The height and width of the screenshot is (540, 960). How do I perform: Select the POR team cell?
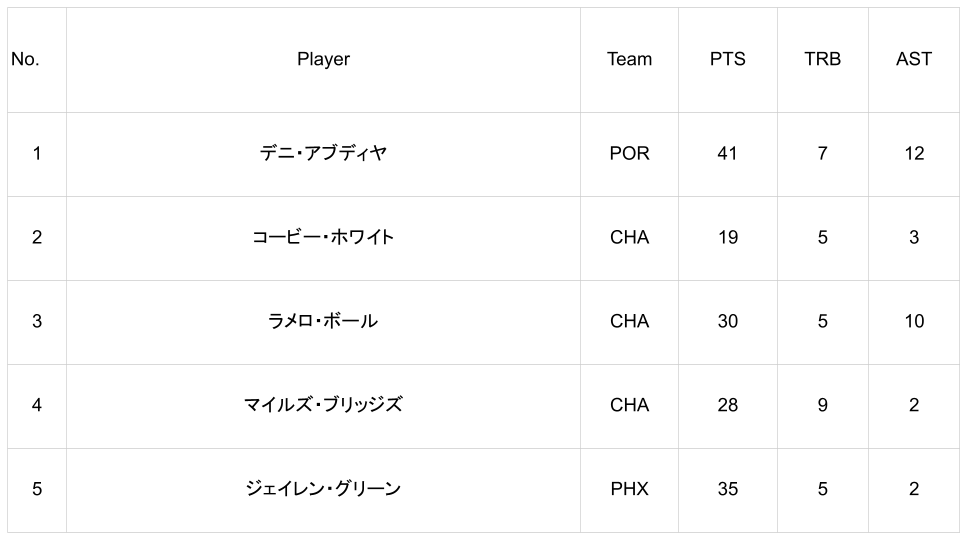point(629,154)
